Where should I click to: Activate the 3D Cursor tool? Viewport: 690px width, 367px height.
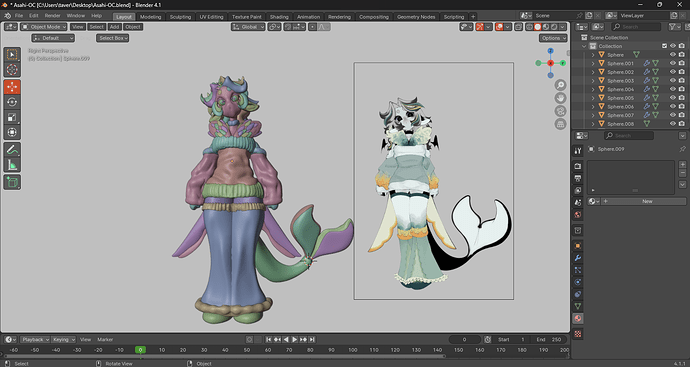point(12,70)
